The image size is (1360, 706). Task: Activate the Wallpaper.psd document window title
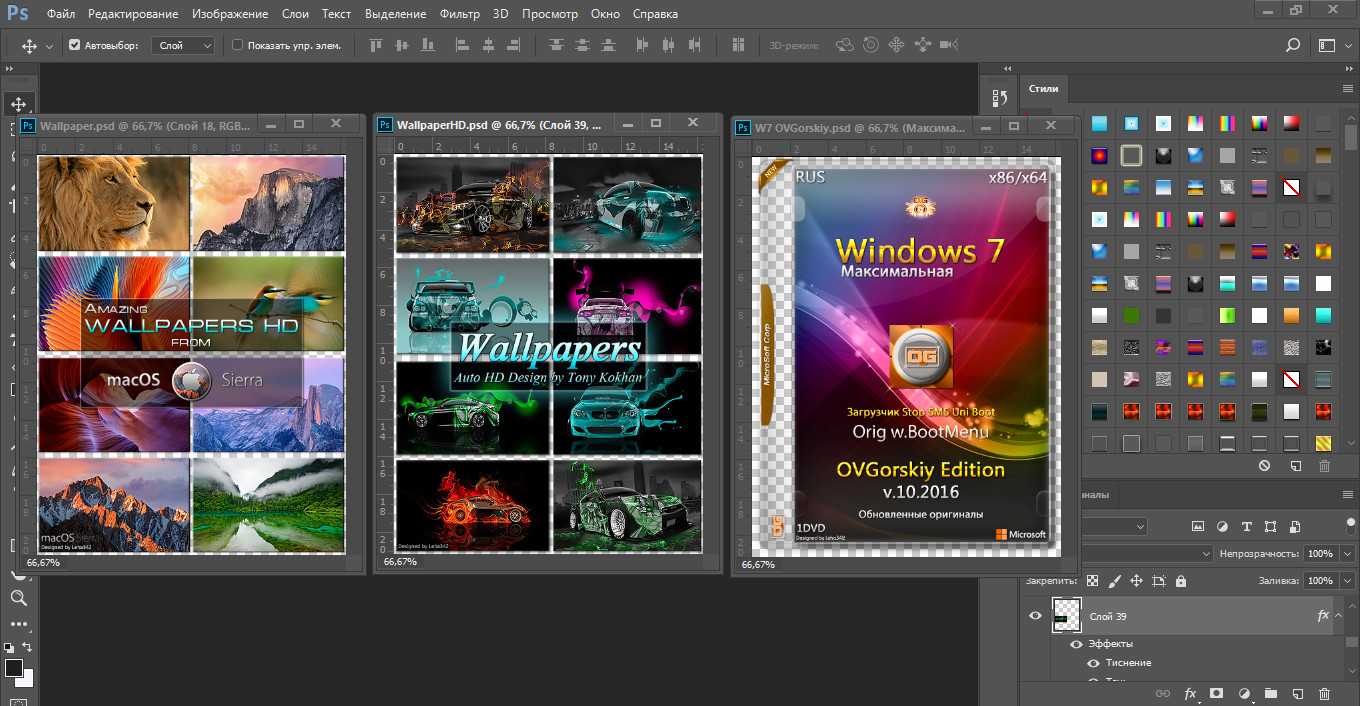pos(145,125)
